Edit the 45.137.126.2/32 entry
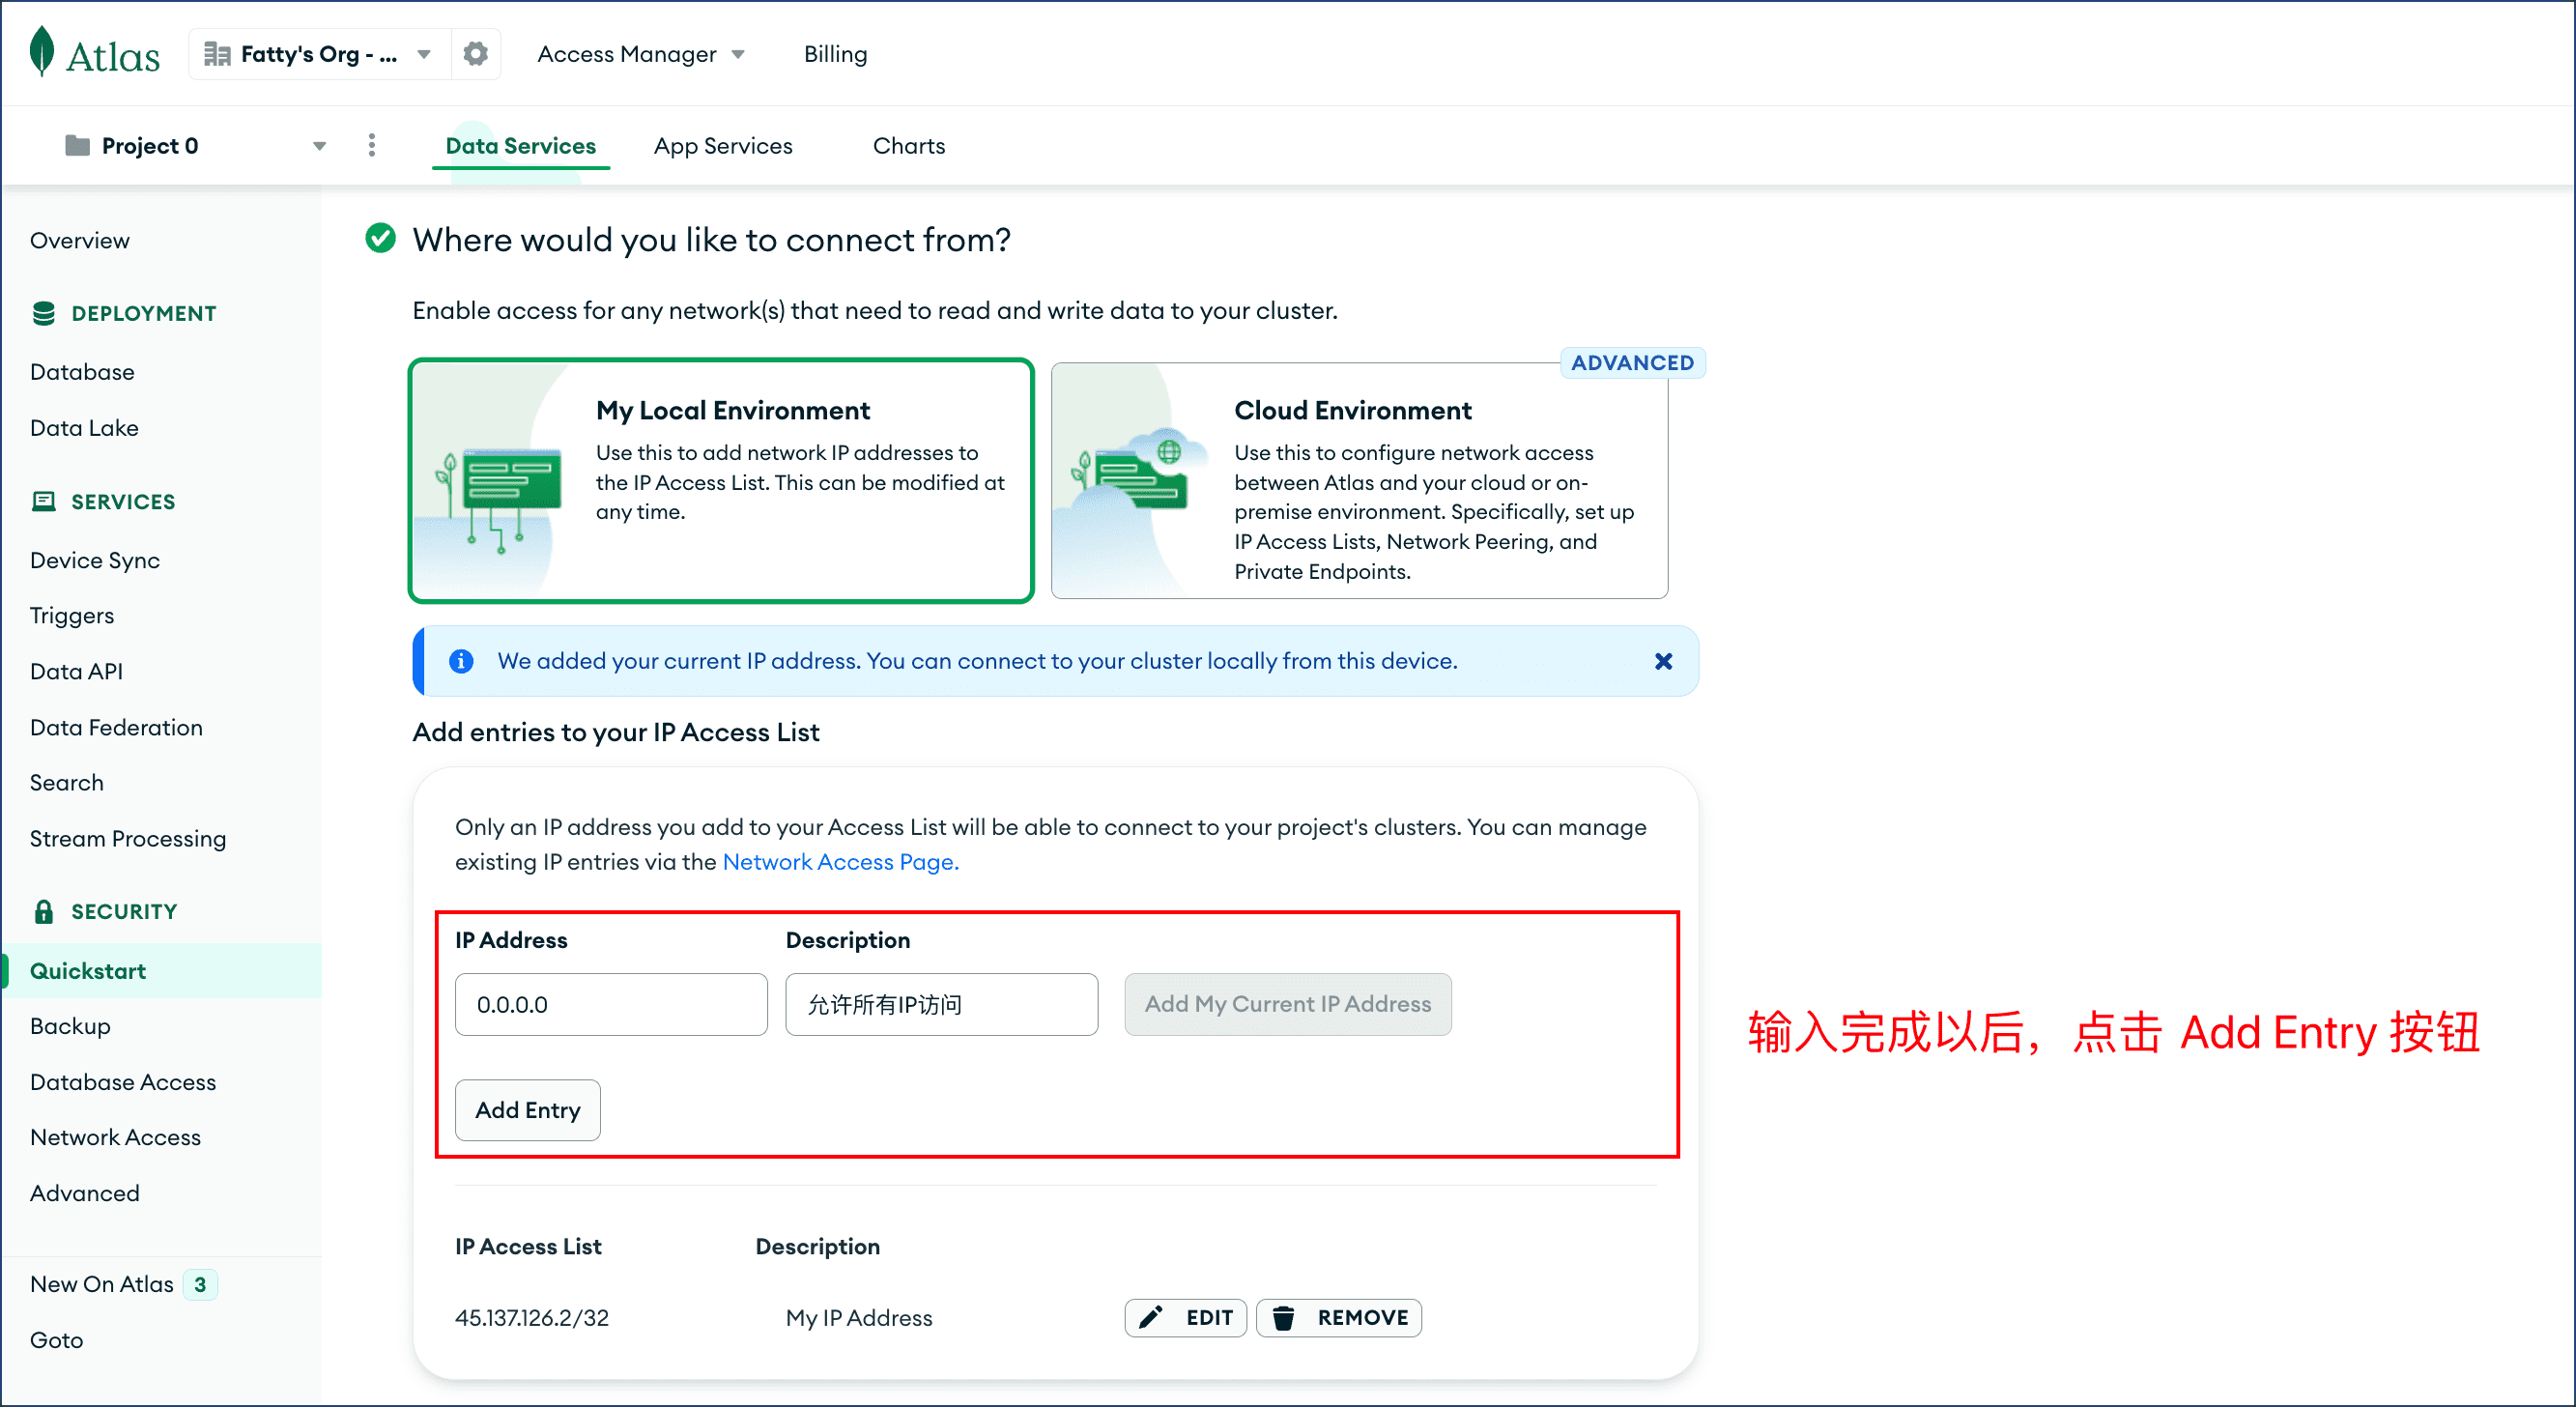This screenshot has height=1407, width=2576. pos(1185,1318)
